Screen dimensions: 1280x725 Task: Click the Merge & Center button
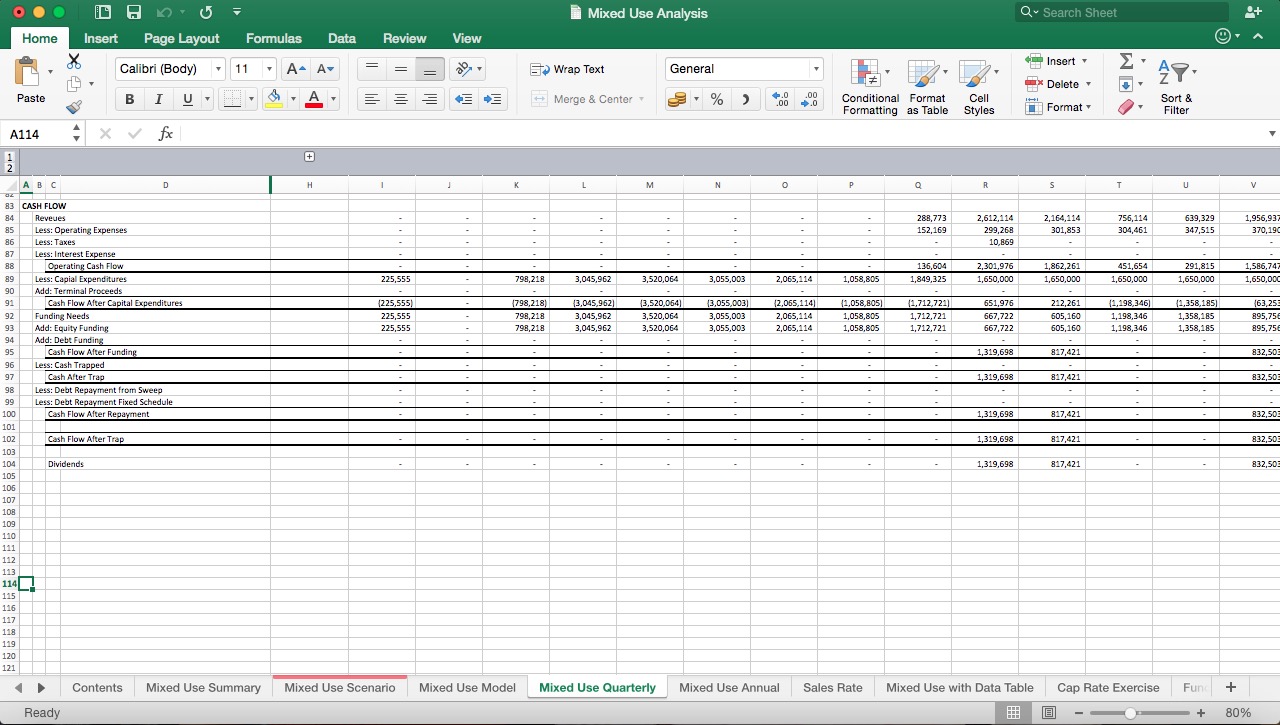click(589, 99)
